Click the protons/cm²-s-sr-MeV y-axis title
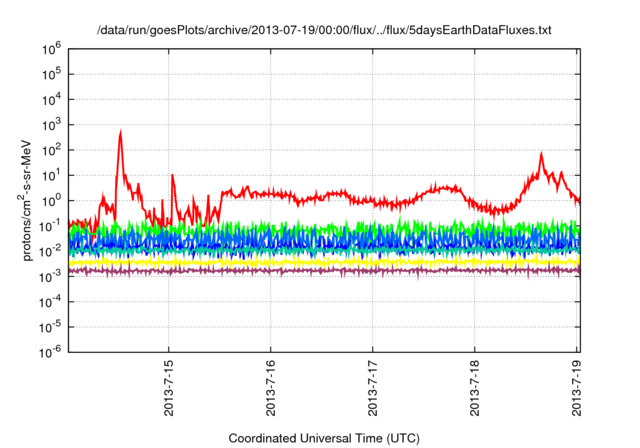The height and width of the screenshot is (448, 640). [x=25, y=200]
